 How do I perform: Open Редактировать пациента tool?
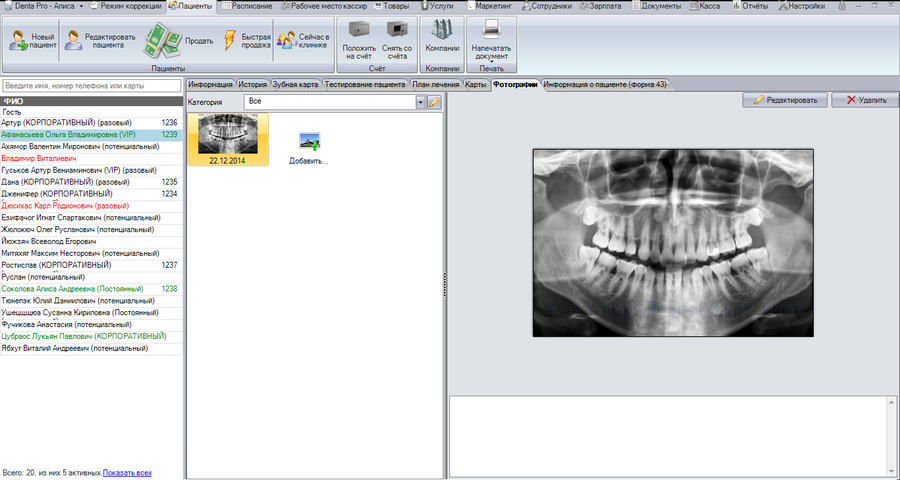point(73,40)
